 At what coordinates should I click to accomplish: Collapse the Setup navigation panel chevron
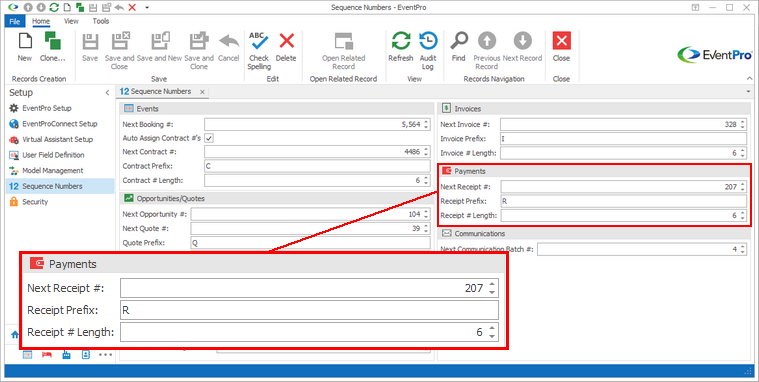(107, 92)
